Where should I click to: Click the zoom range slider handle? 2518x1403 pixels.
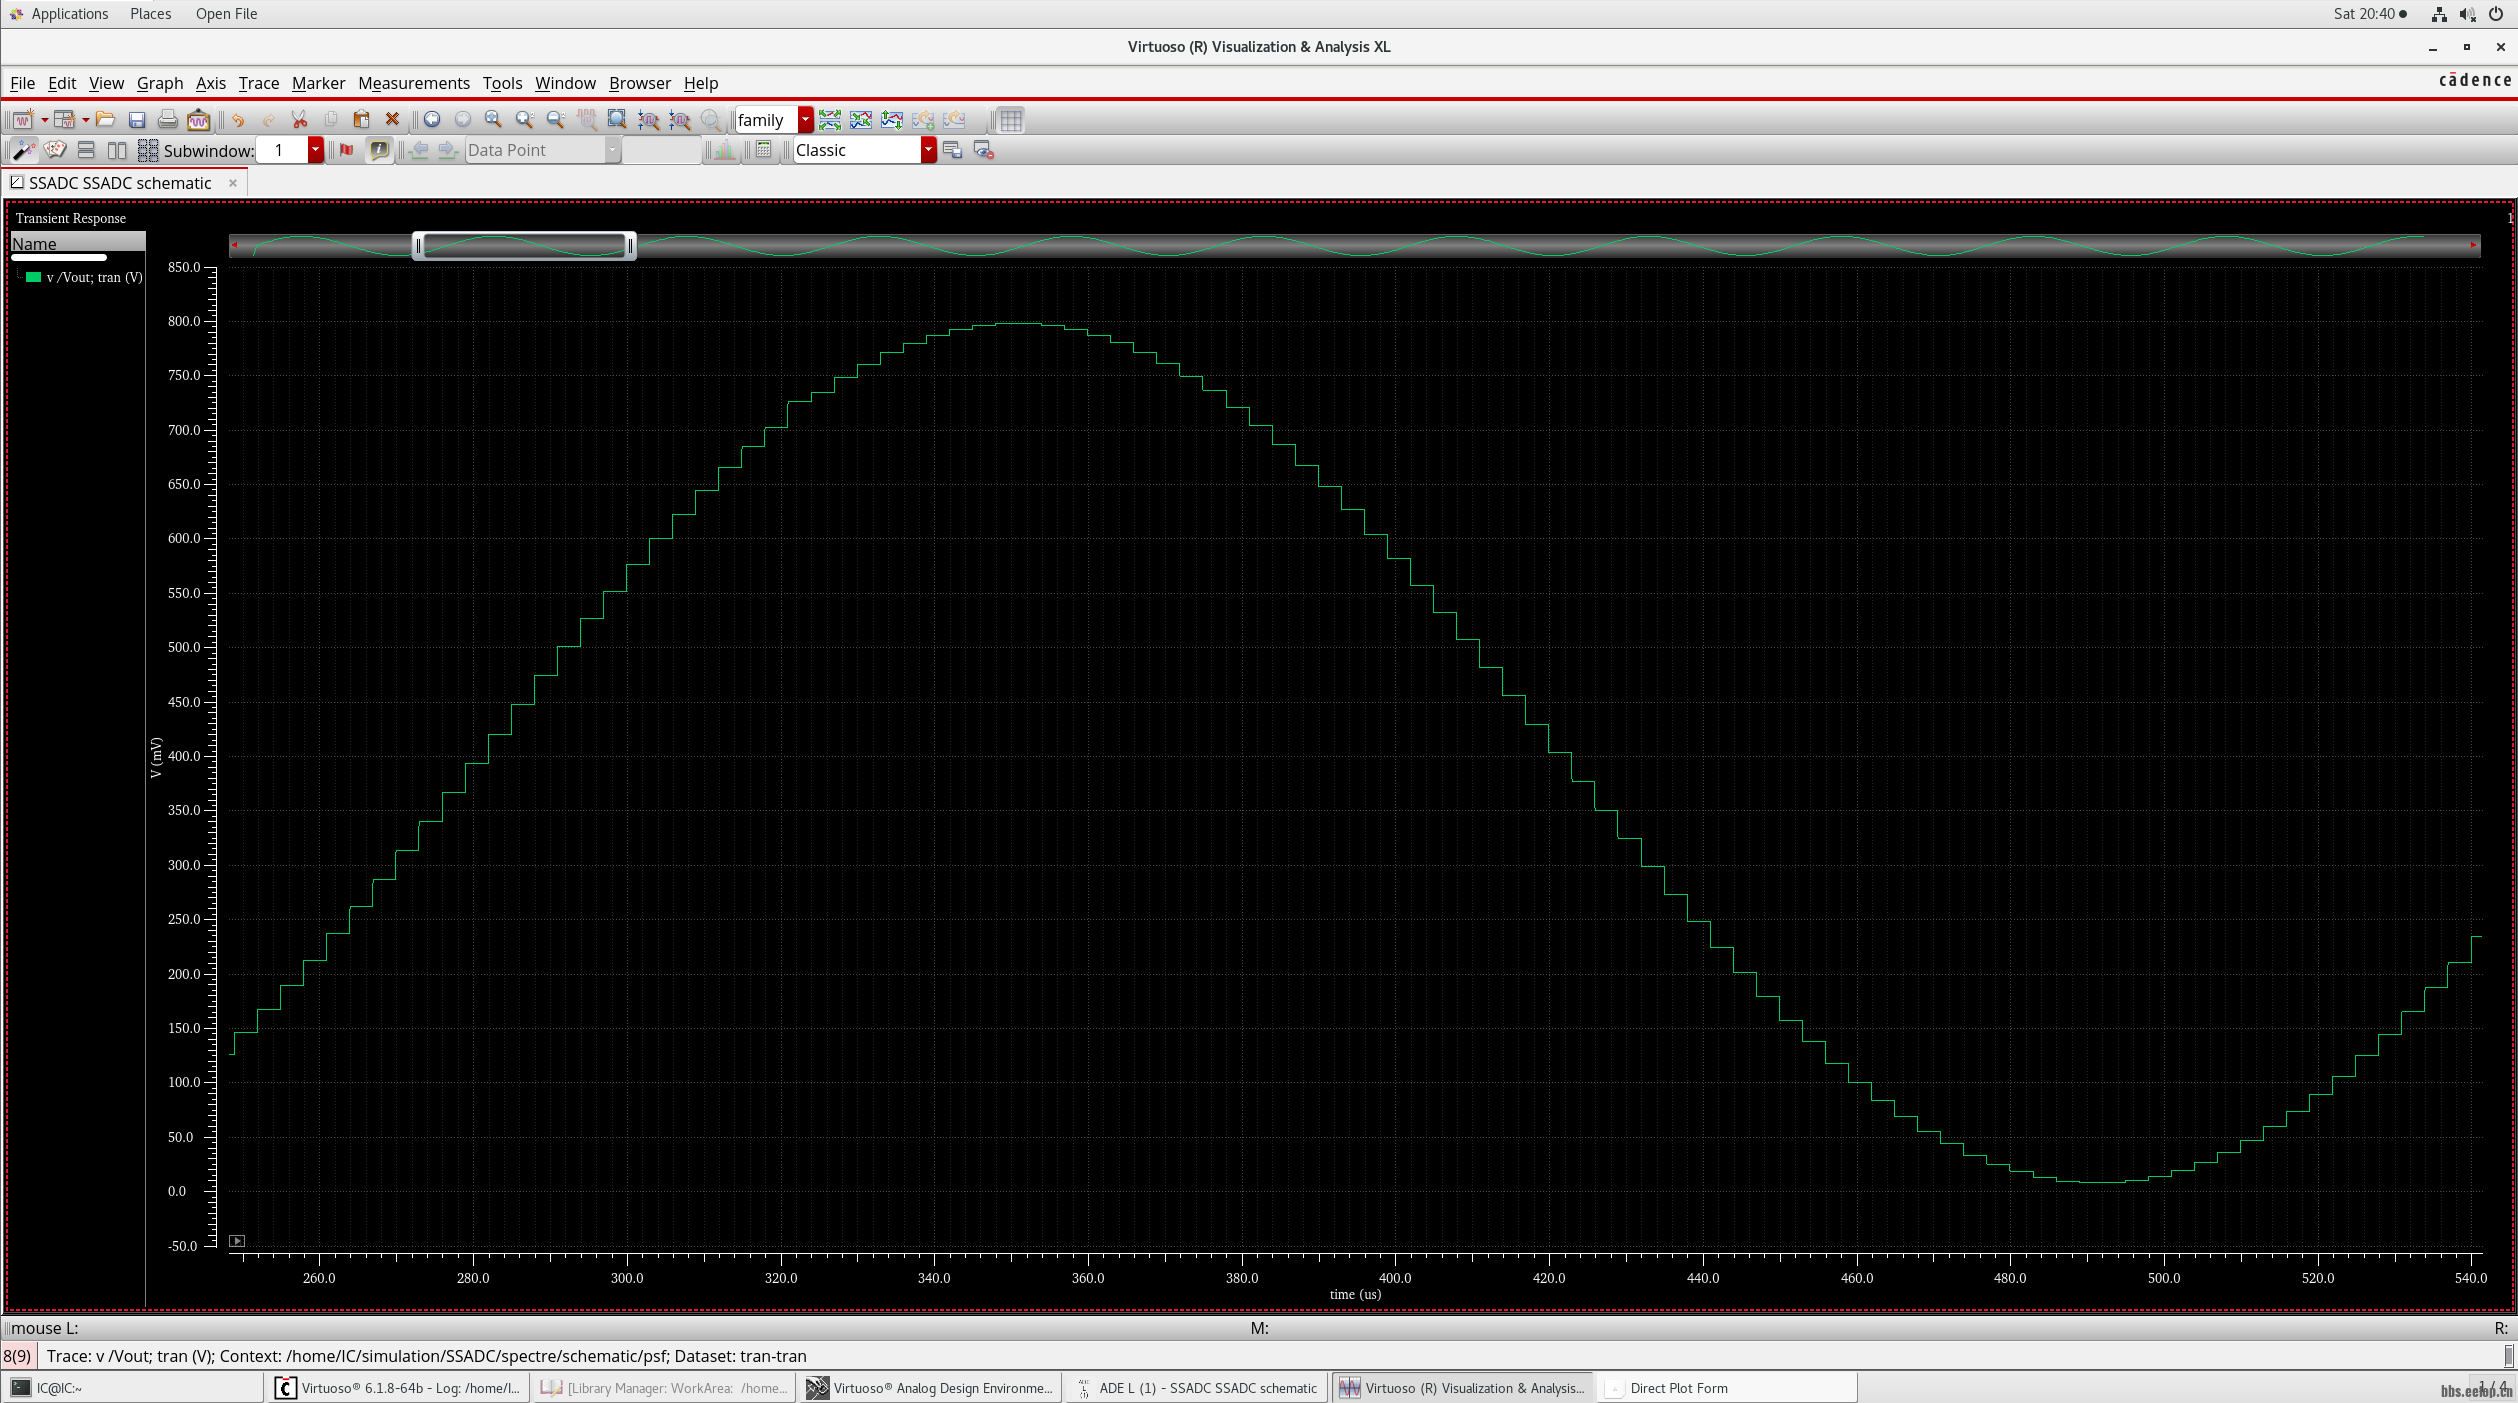524,245
